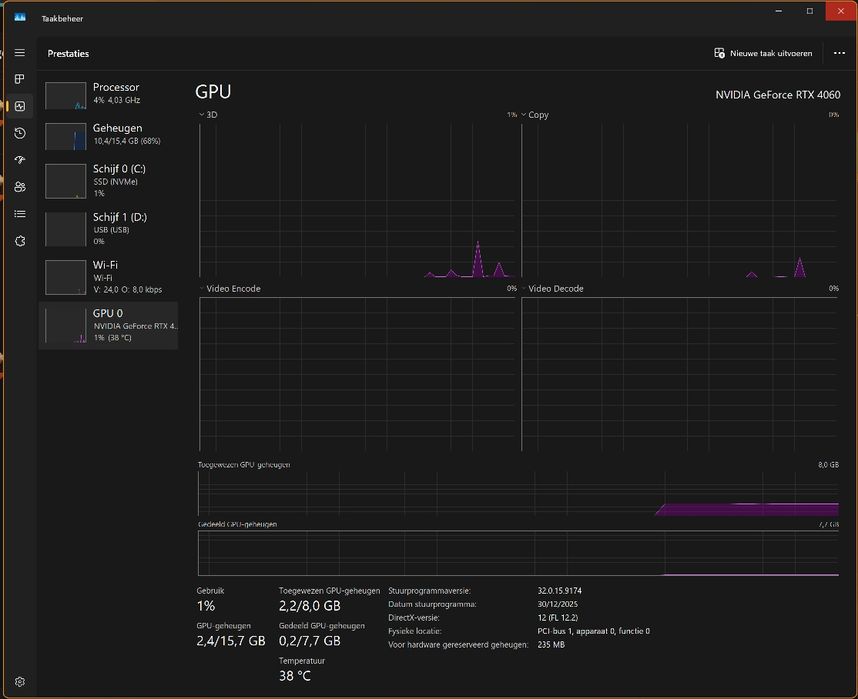Image resolution: width=858 pixels, height=699 pixels.
Task: Open the Details list page icon
Action: (20, 214)
